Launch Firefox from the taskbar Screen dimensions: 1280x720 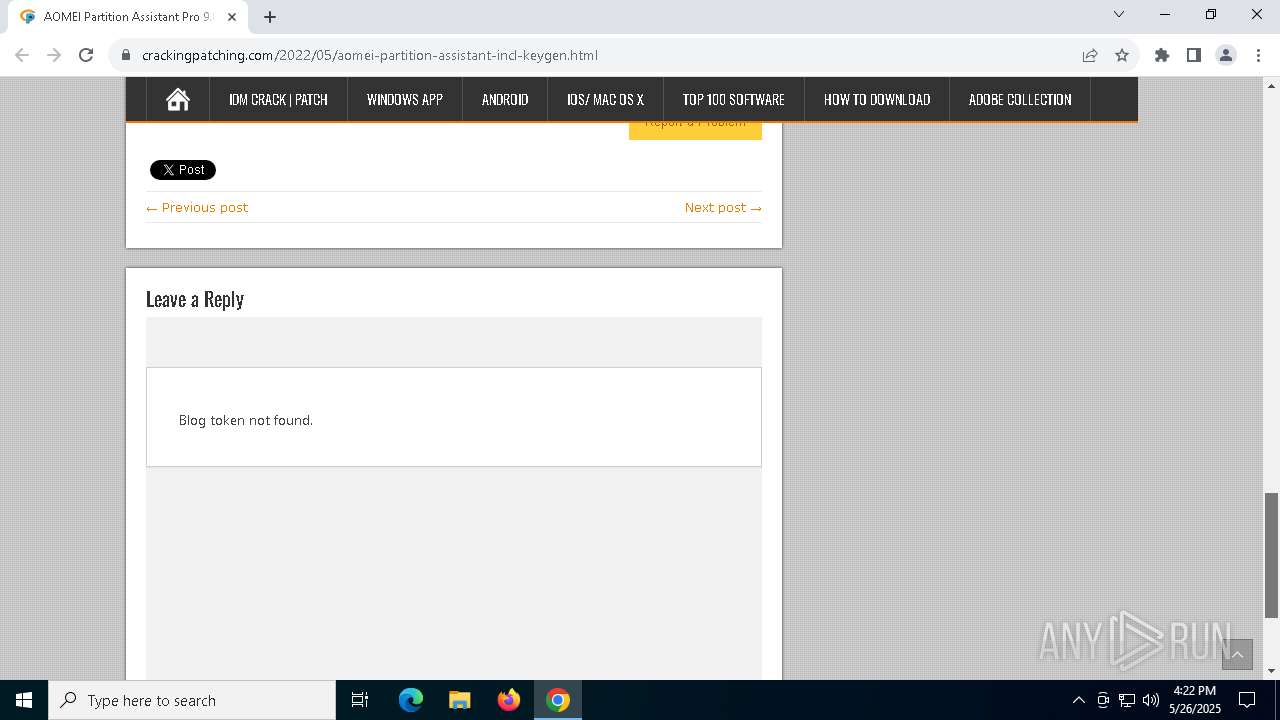pos(509,700)
